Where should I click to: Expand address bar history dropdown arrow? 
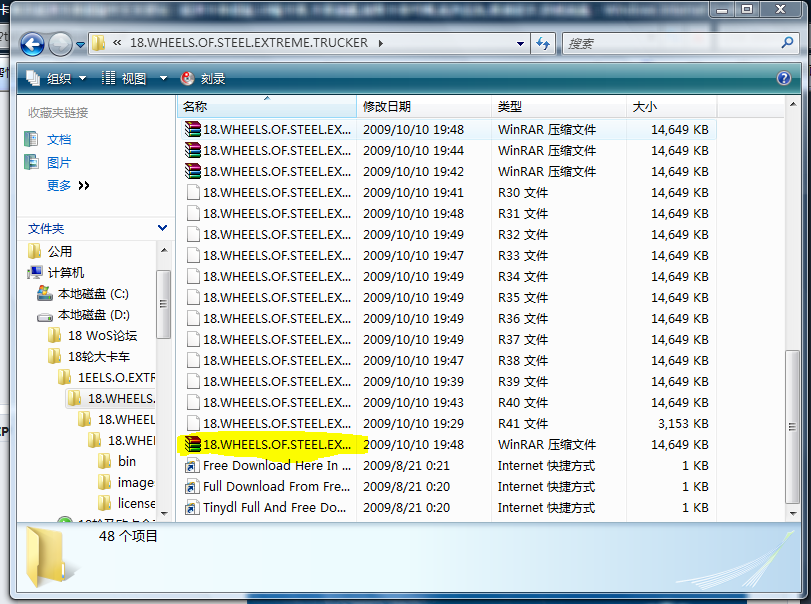coord(520,44)
